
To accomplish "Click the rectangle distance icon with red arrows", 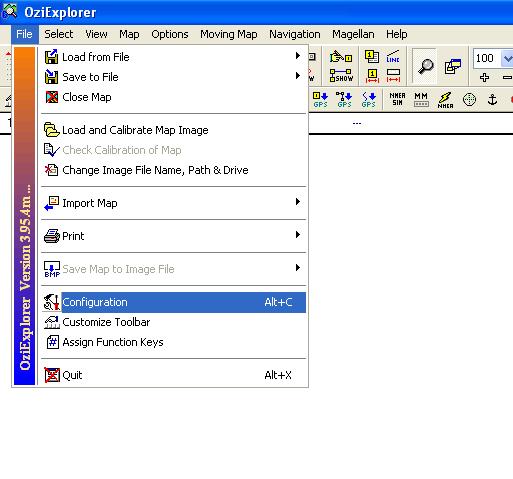I will [x=393, y=76].
